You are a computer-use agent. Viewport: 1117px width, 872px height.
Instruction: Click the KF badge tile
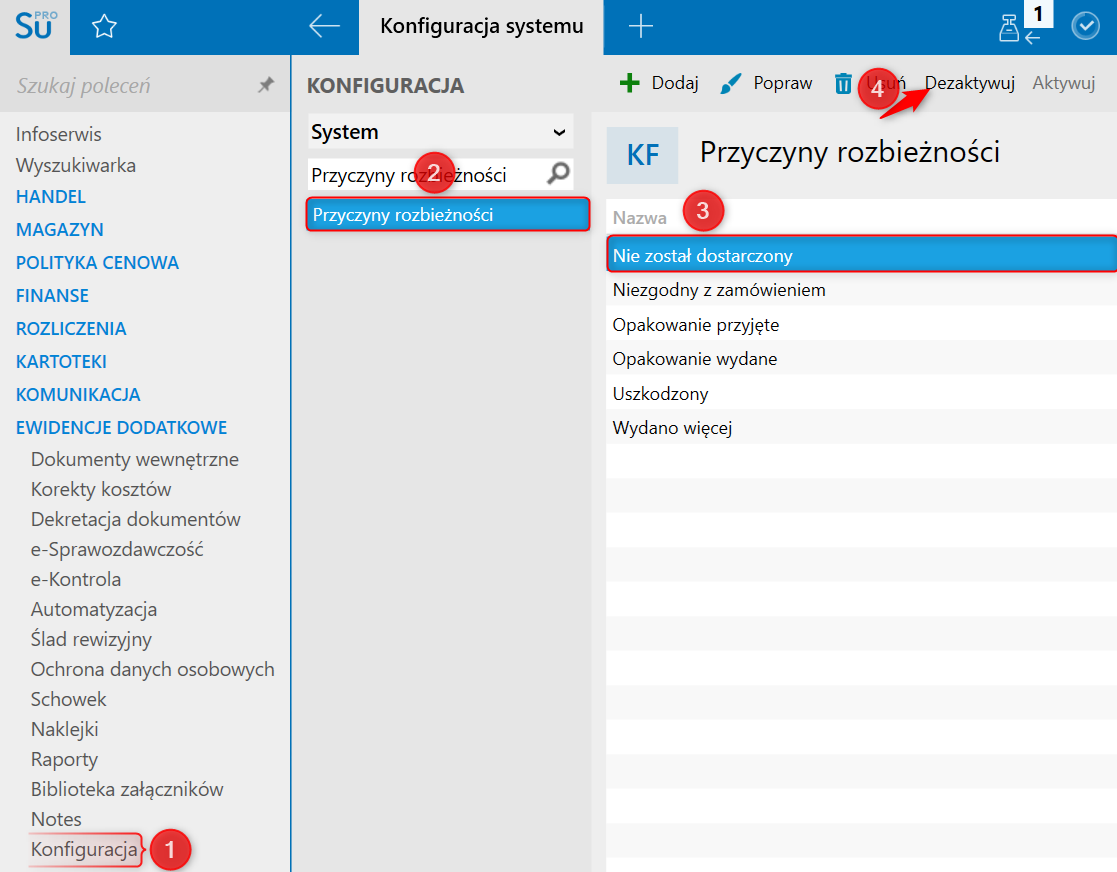[643, 155]
